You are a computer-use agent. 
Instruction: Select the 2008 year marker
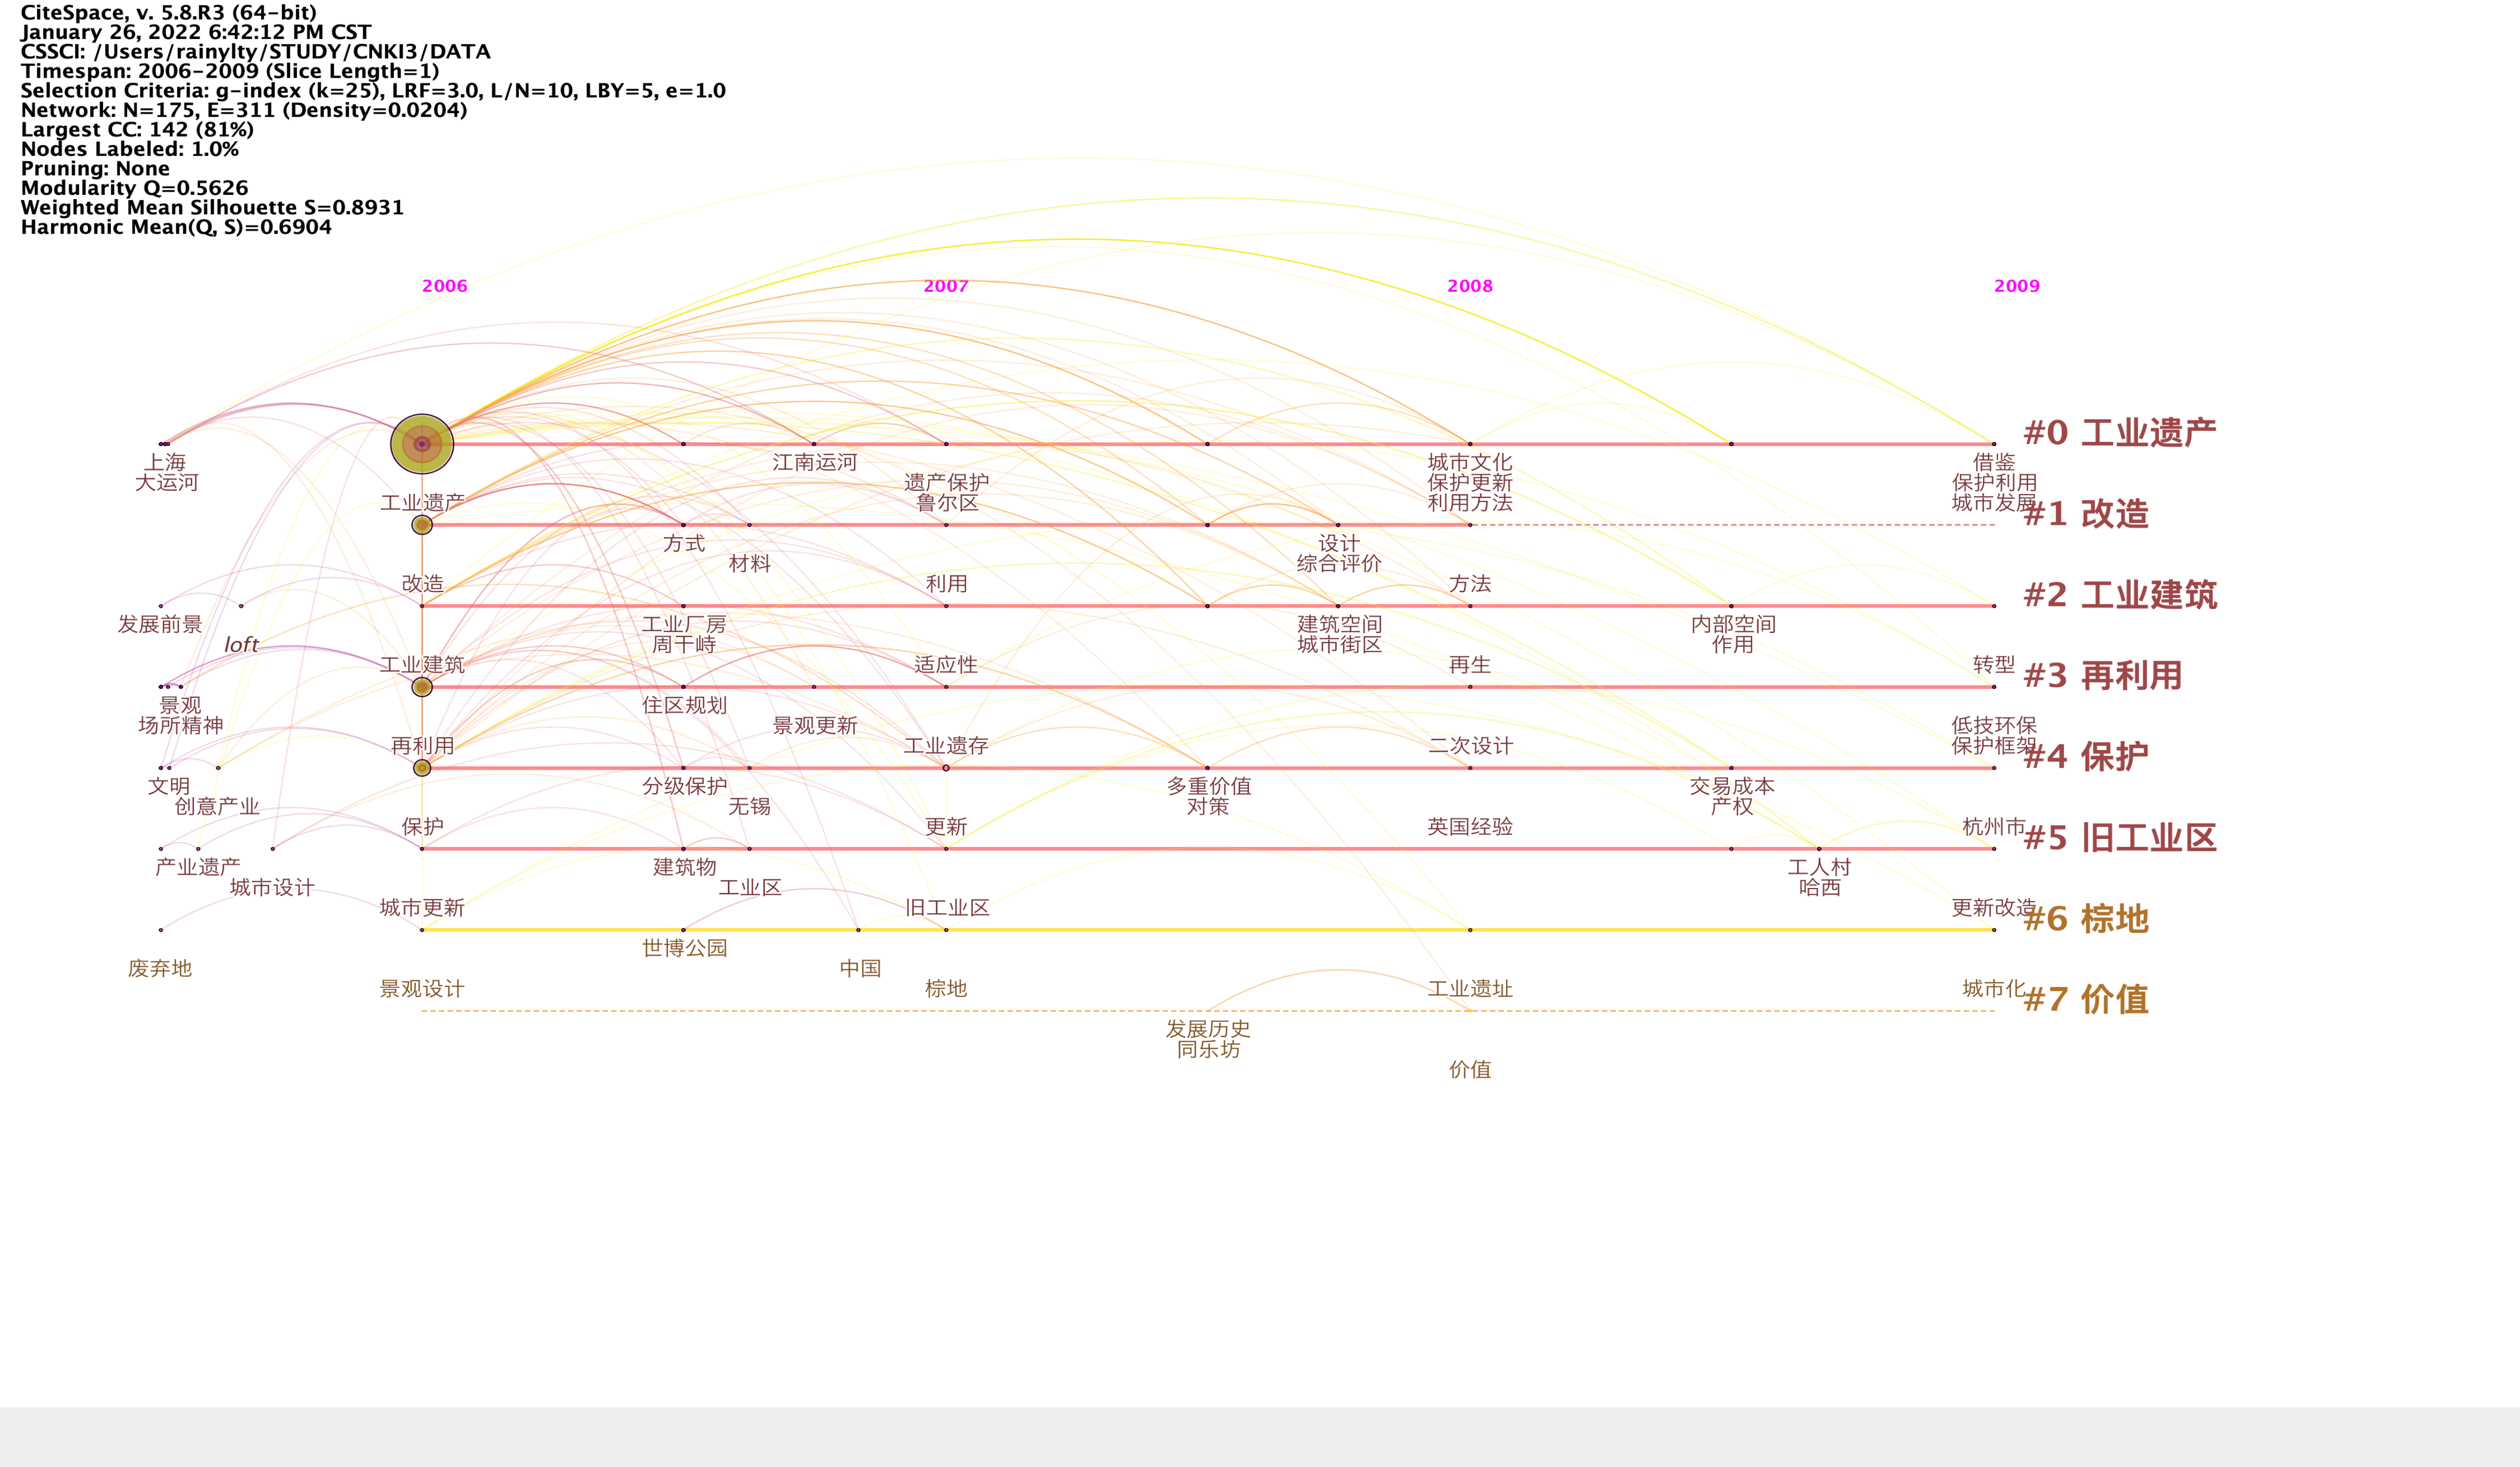point(1469,286)
